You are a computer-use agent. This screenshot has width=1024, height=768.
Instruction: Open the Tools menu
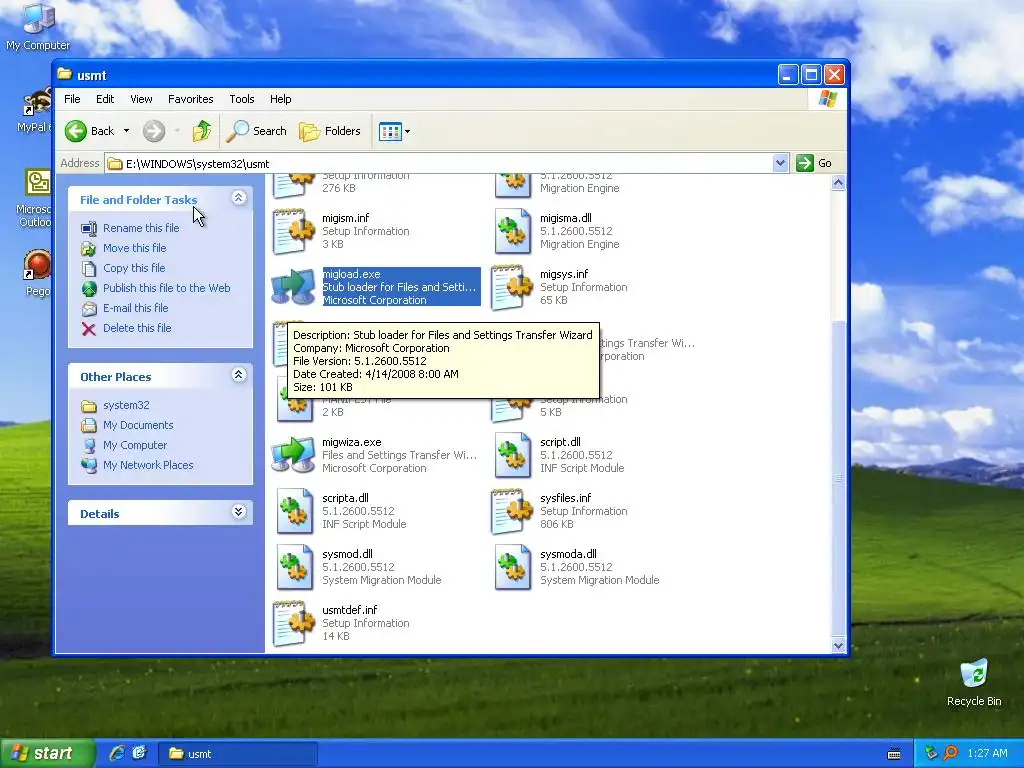(242, 99)
